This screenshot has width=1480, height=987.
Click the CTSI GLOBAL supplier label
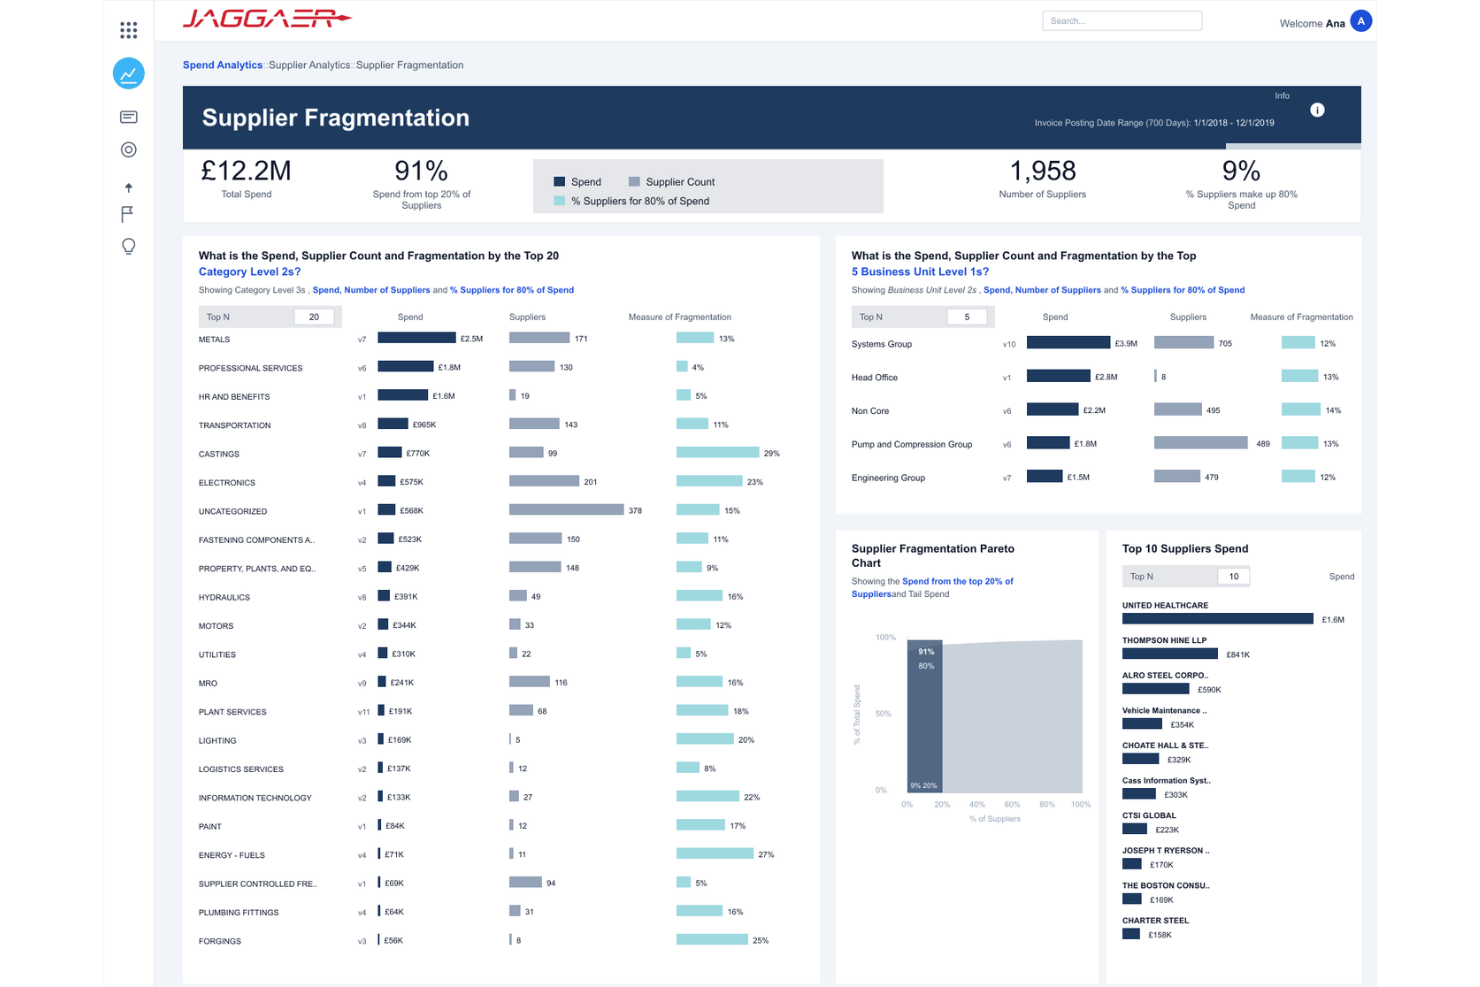[x=1149, y=816]
